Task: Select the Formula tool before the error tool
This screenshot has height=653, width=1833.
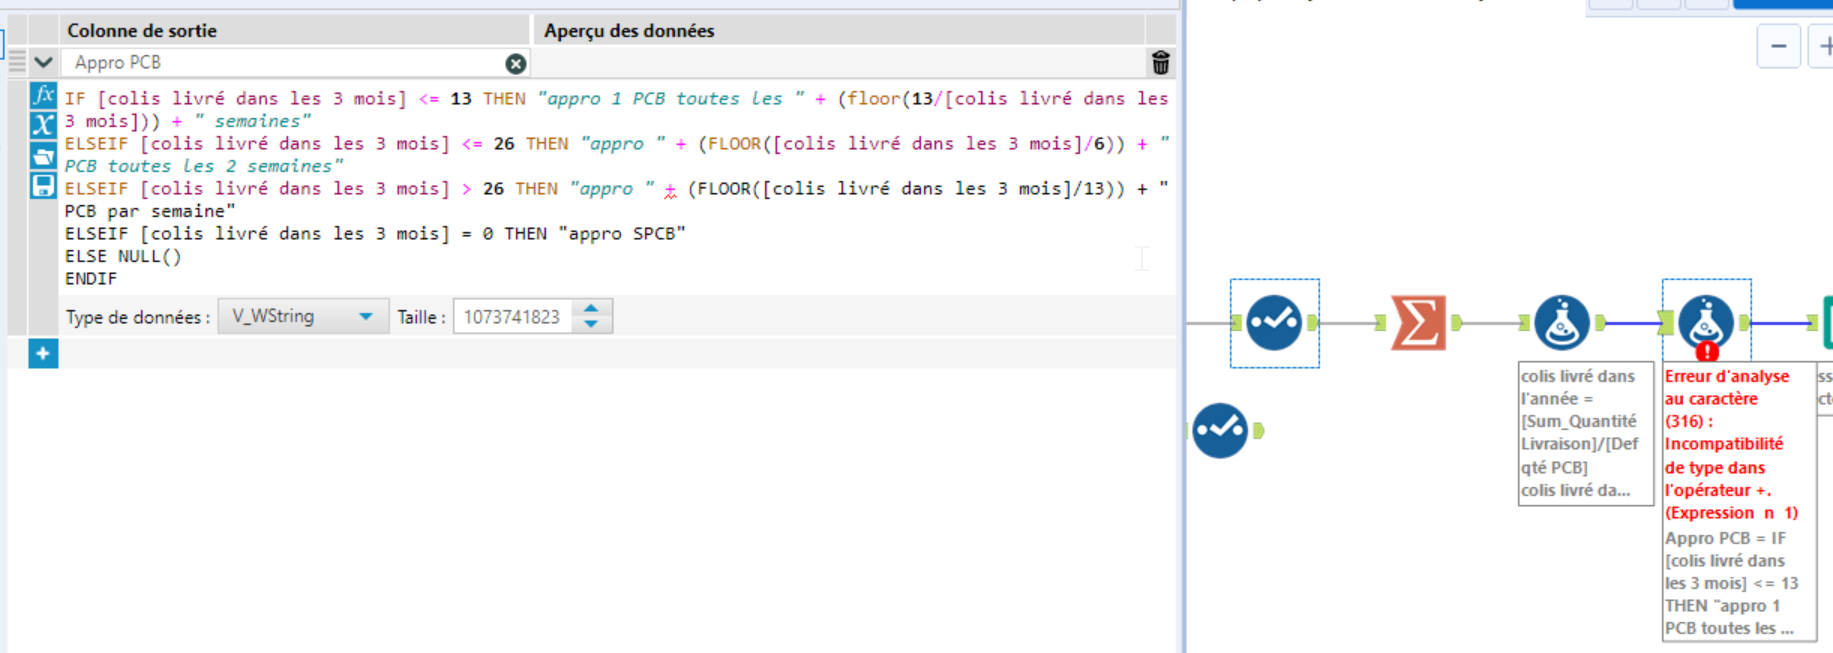Action: click(1562, 322)
